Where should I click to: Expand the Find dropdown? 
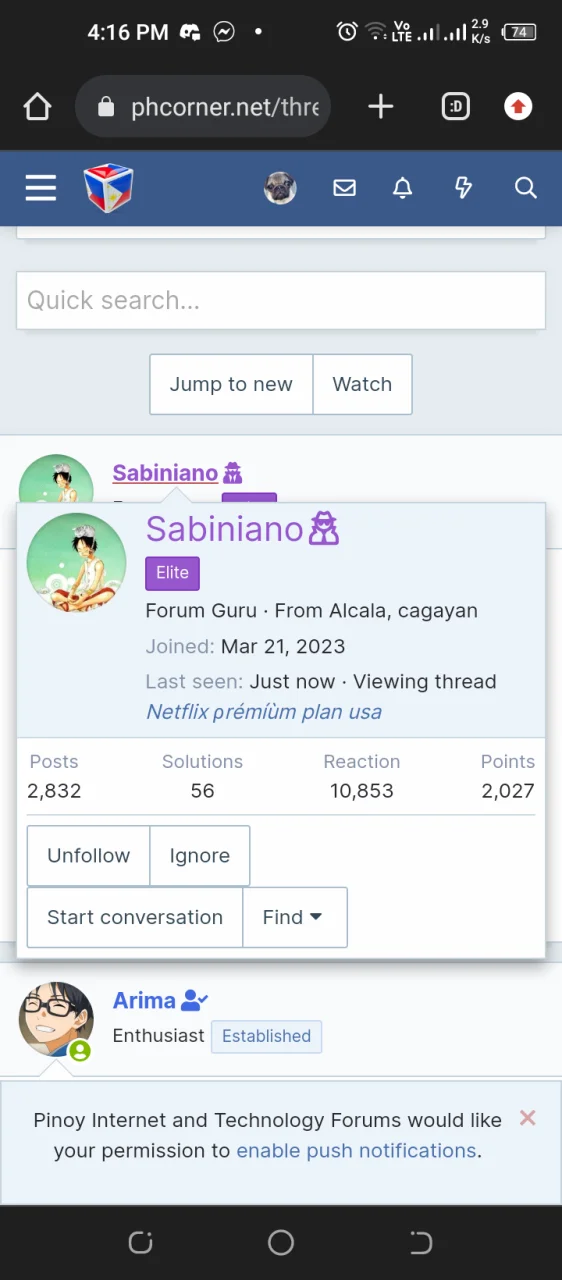(x=294, y=917)
